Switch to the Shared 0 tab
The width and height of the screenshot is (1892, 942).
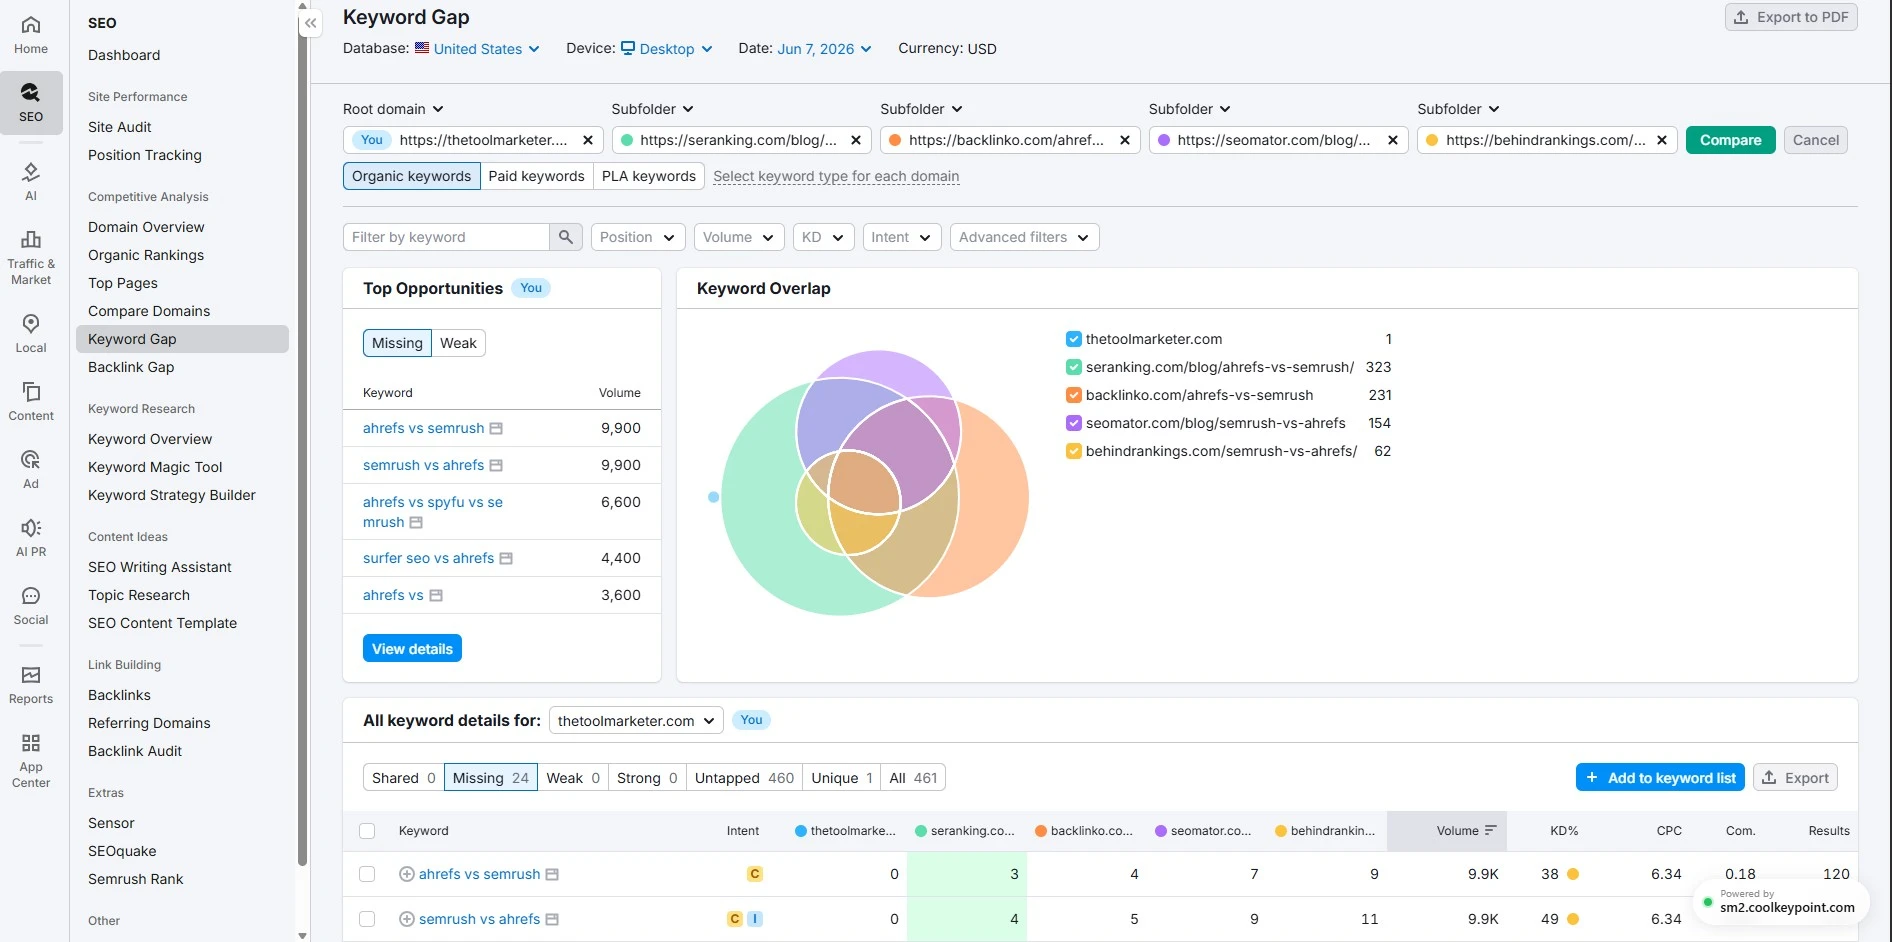pyautogui.click(x=404, y=778)
